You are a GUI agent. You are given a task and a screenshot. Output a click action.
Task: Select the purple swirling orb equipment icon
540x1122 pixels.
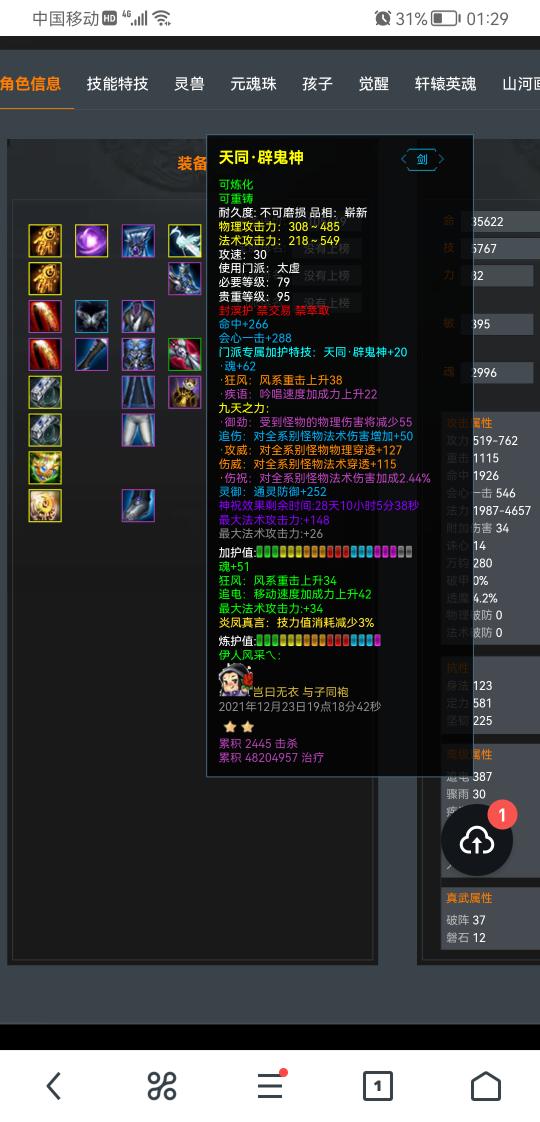92,240
